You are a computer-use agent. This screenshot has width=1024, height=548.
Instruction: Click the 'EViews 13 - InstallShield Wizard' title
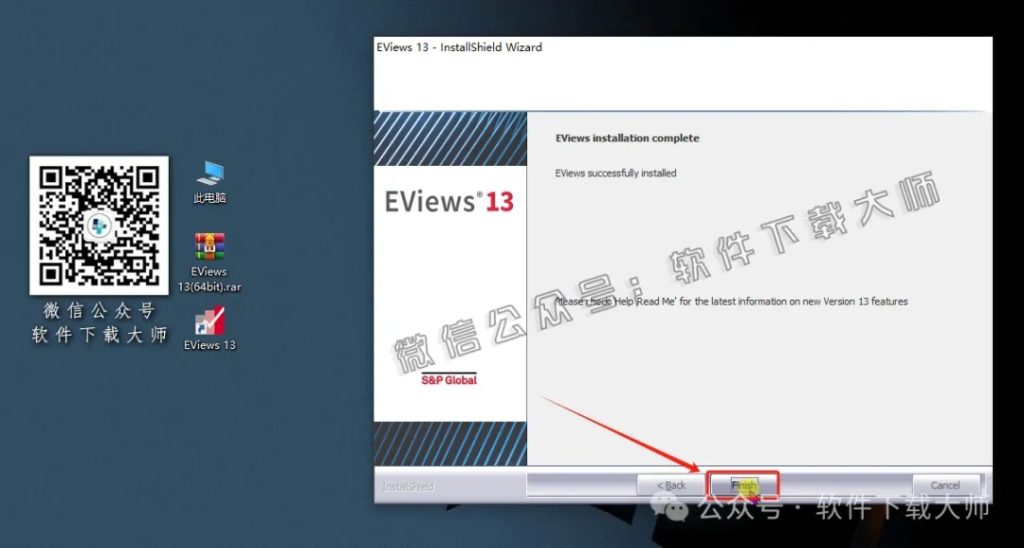pyautogui.click(x=459, y=47)
